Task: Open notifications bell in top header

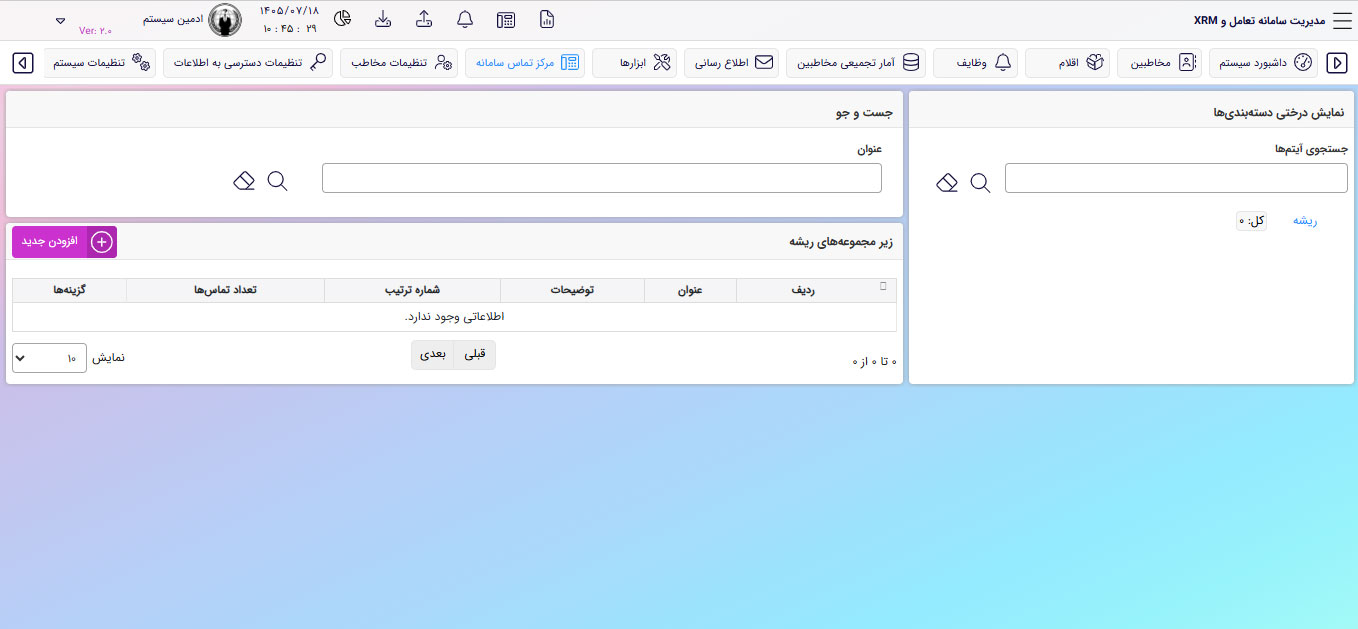Action: (x=465, y=20)
